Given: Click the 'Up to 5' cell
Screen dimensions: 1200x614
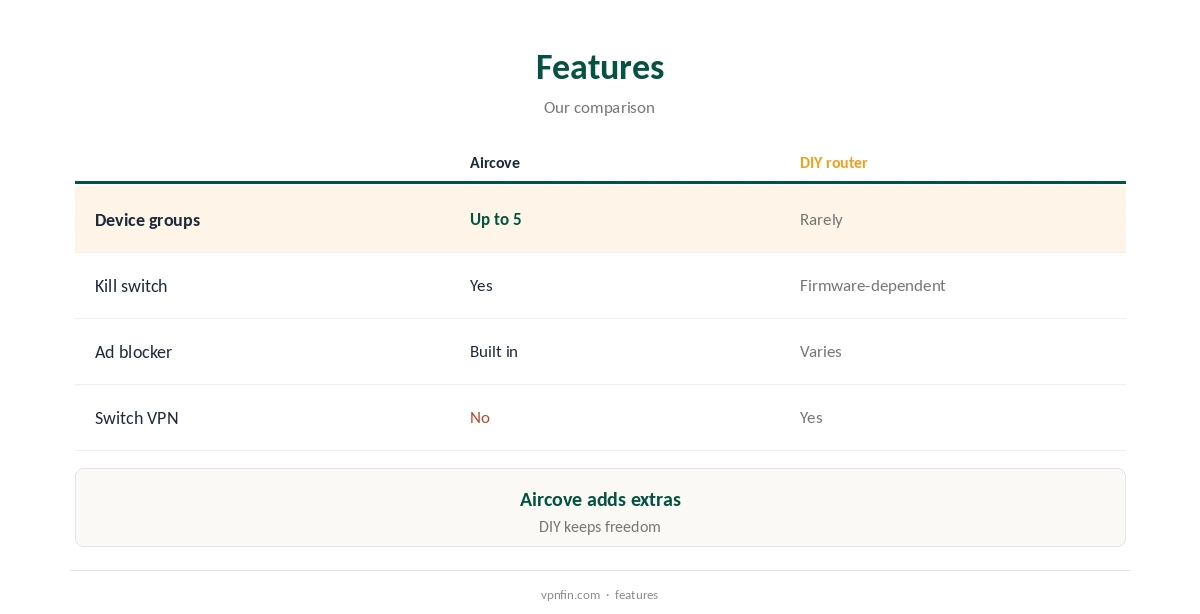Looking at the screenshot, I should point(495,220).
